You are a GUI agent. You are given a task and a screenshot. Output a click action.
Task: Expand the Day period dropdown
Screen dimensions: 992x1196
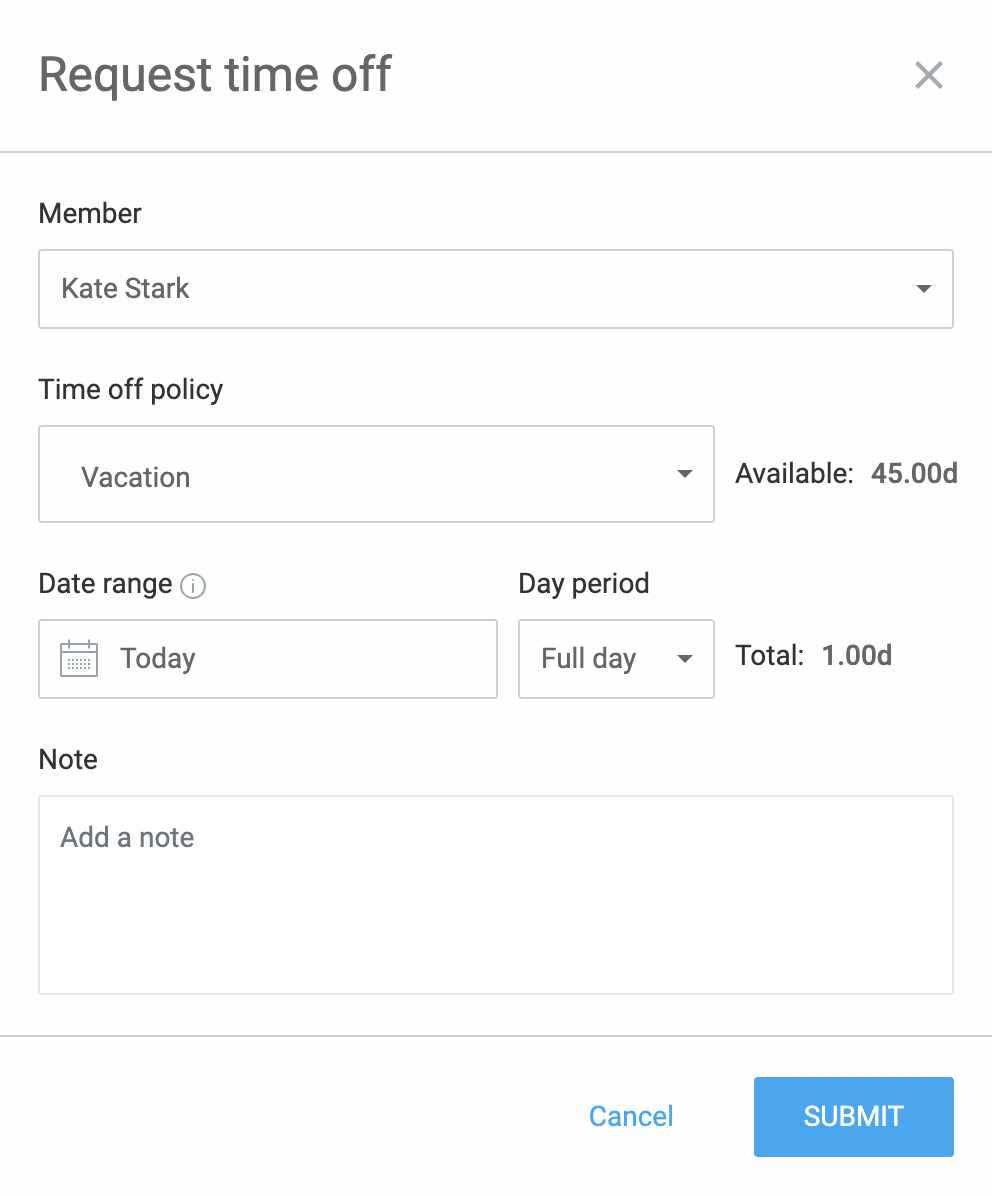tap(616, 659)
